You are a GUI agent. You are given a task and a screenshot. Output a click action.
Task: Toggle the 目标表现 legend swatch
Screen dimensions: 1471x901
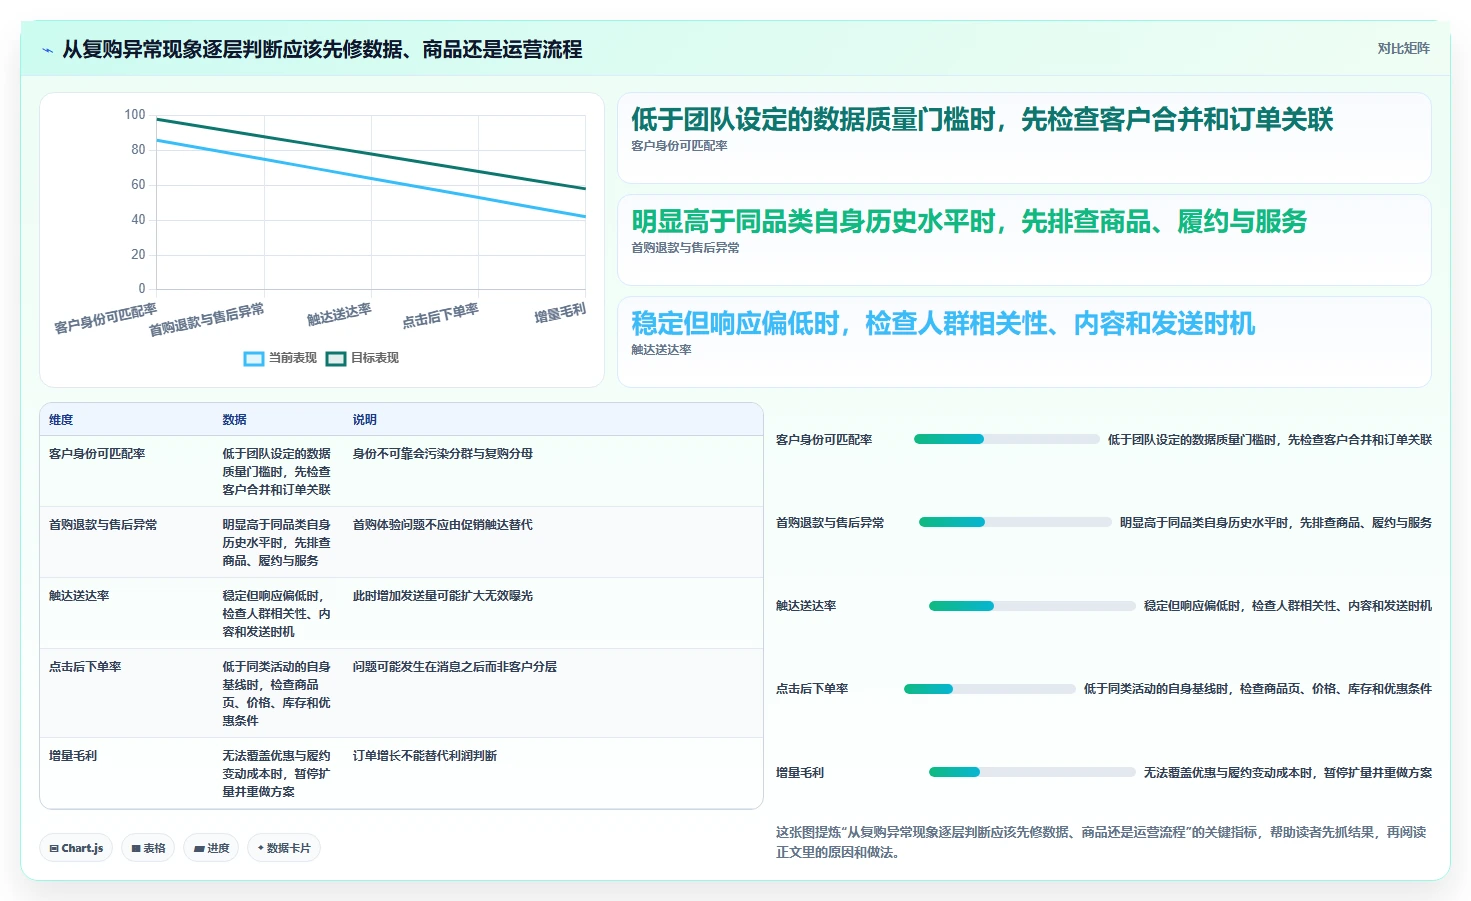(x=336, y=358)
